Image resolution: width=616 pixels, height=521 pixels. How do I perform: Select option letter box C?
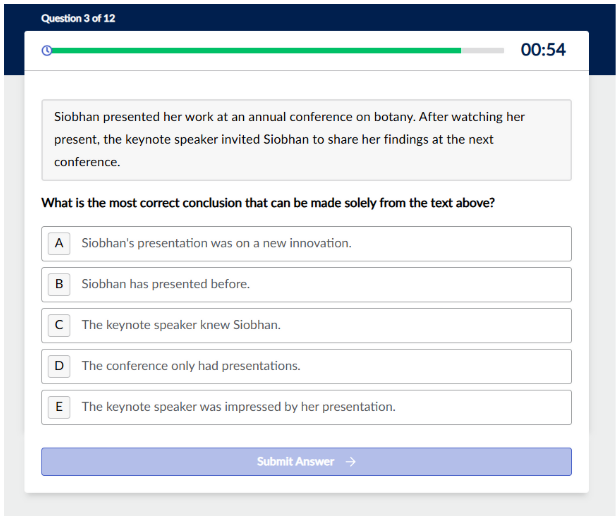[59, 325]
